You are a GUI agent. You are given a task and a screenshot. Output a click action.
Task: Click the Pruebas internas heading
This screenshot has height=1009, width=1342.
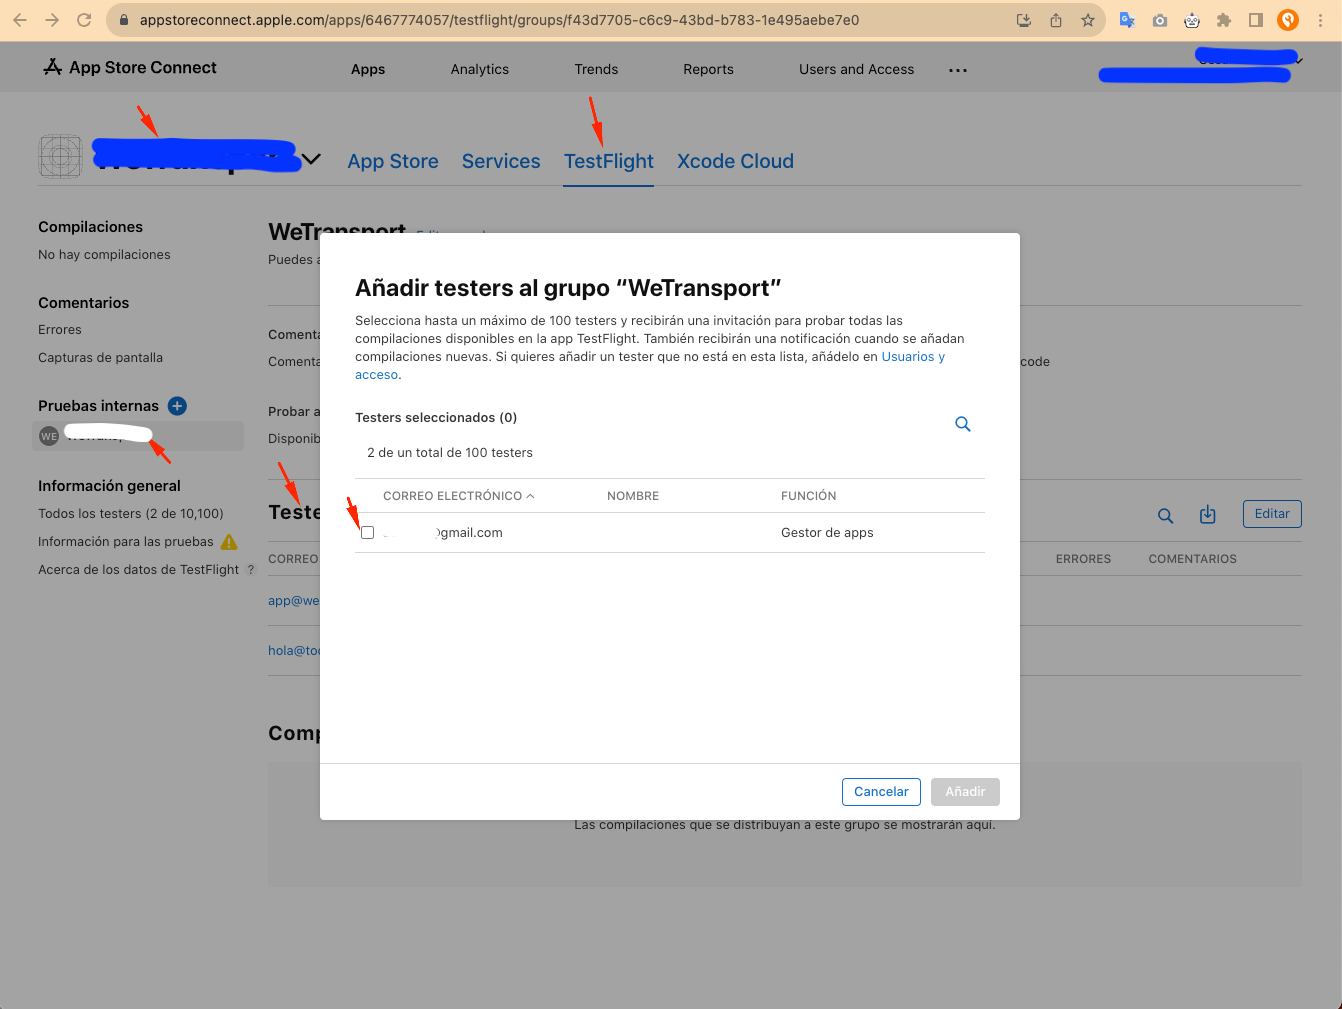pos(98,406)
